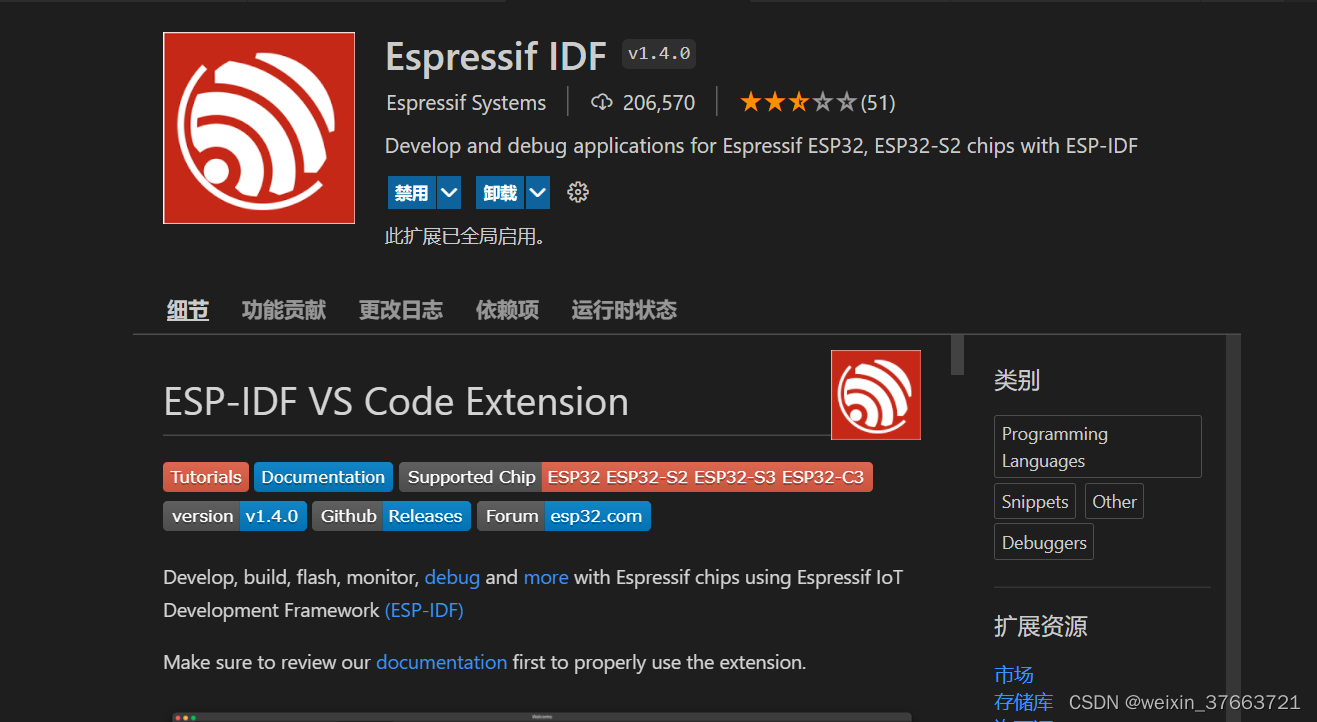This screenshot has width=1317, height=722.
Task: Switch to the 细节 tab
Action: pos(188,310)
